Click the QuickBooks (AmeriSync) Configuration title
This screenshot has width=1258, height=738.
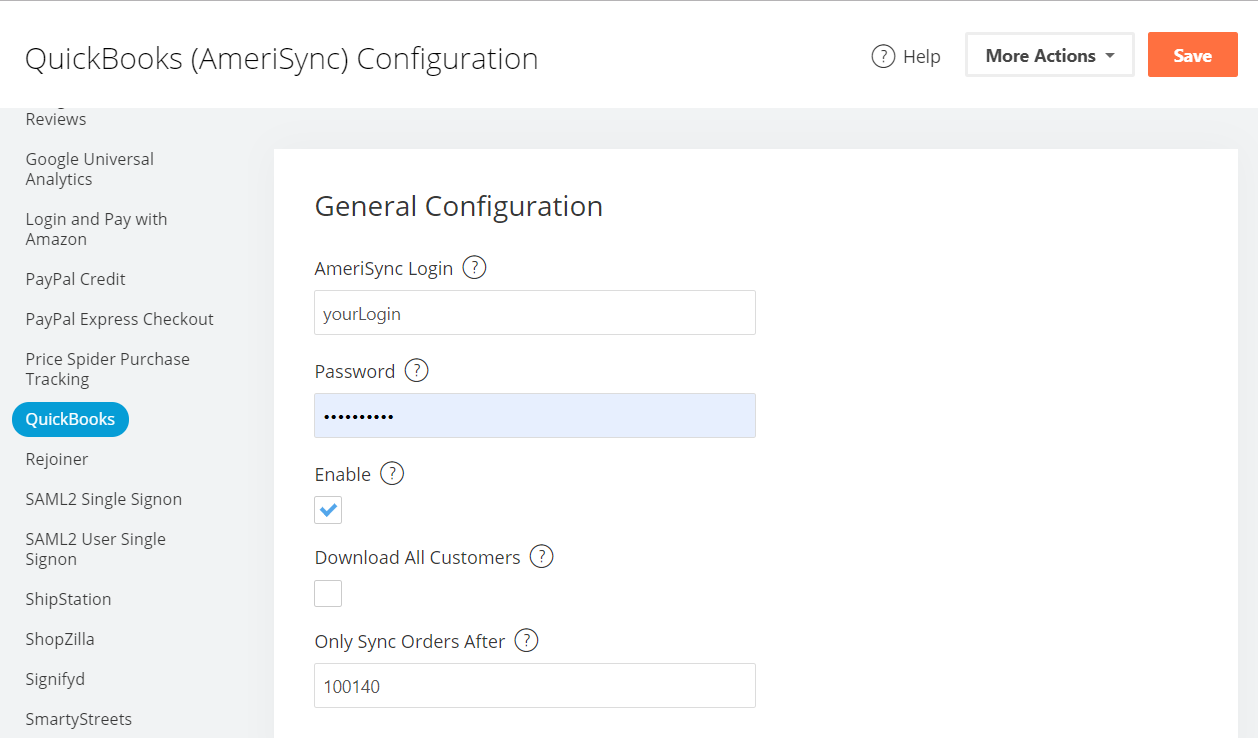[x=282, y=58]
